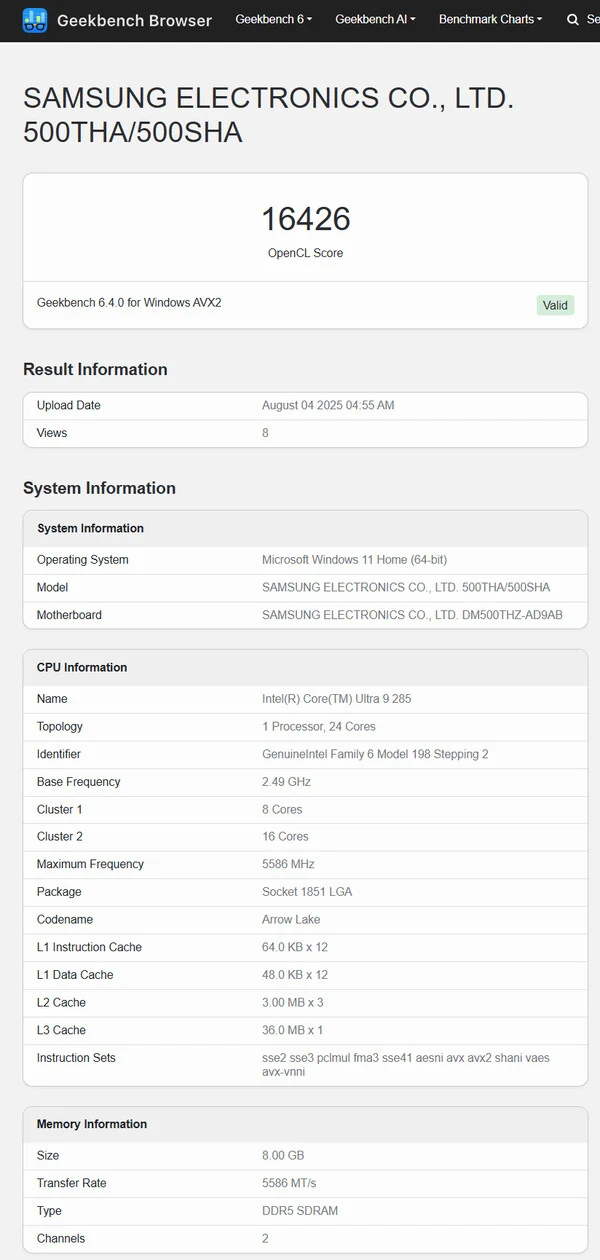Screen dimensions: 600x1260
Task: Click the search magnifier icon
Action: 573,20
